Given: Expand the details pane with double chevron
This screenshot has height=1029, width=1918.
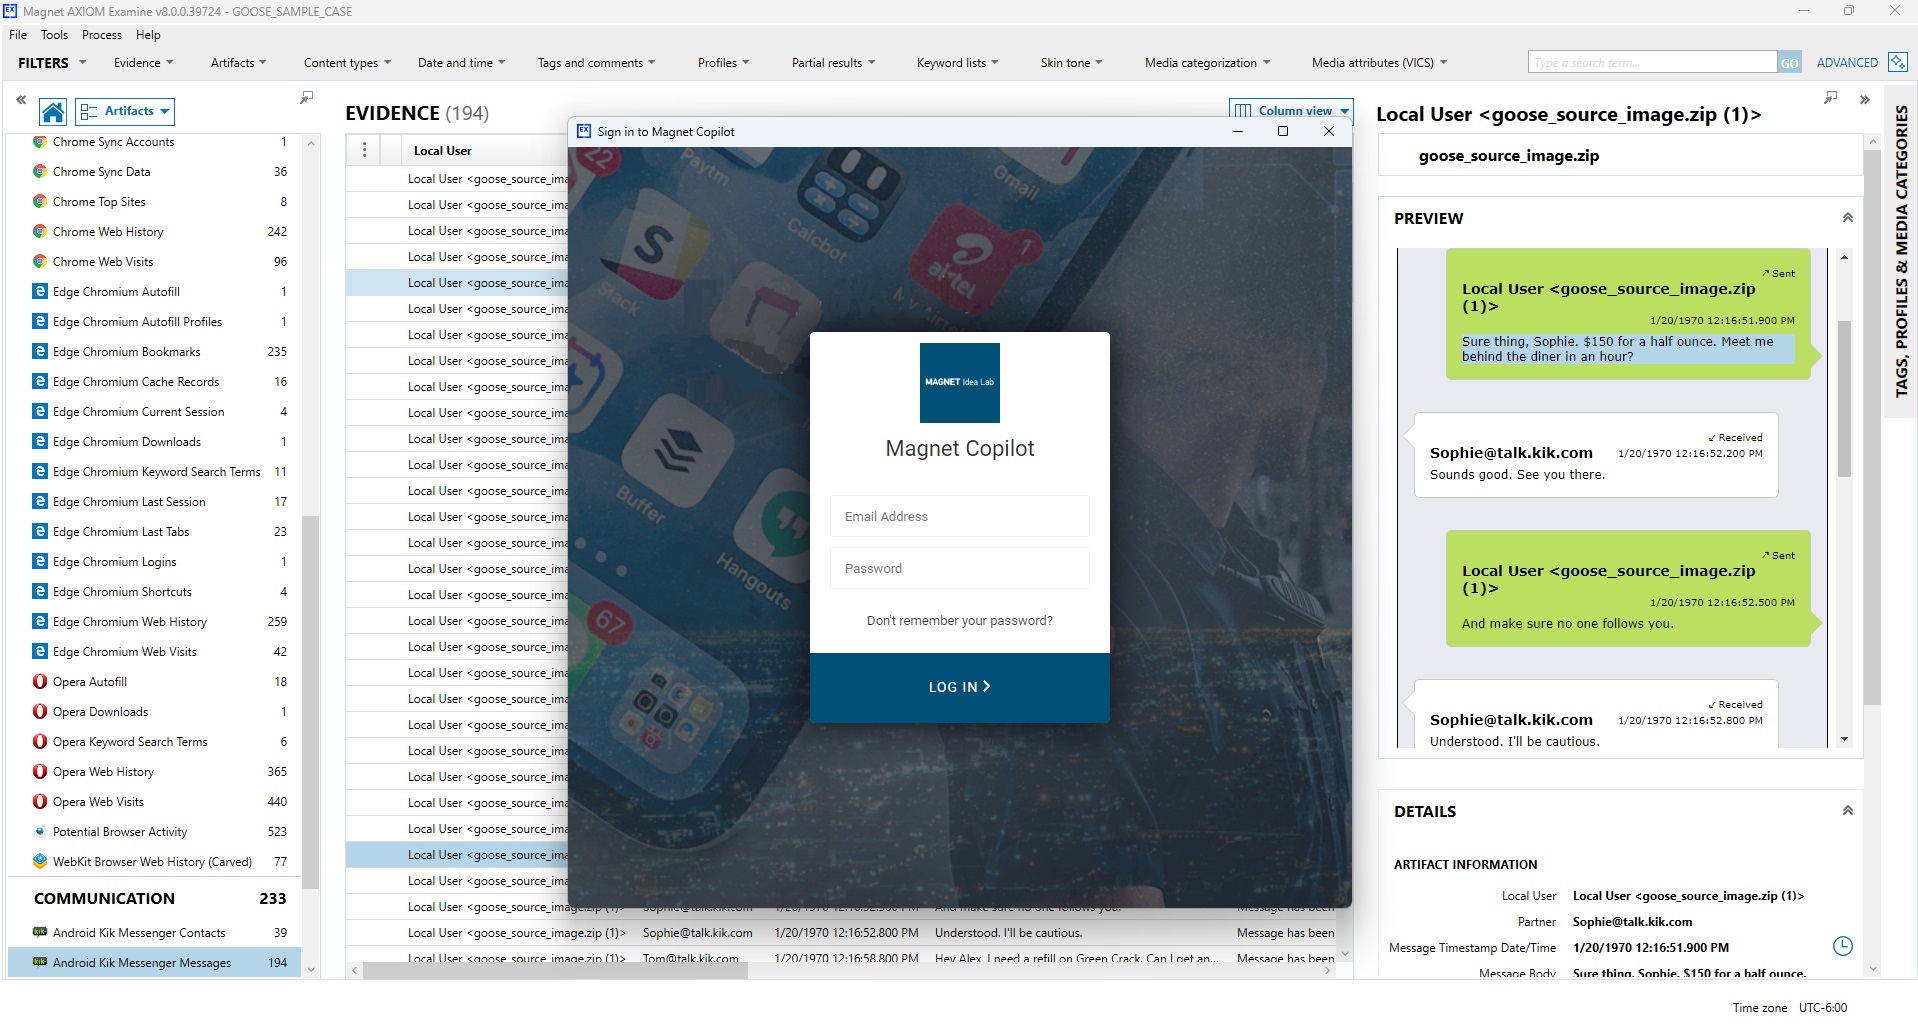Looking at the screenshot, I should point(1865,100).
